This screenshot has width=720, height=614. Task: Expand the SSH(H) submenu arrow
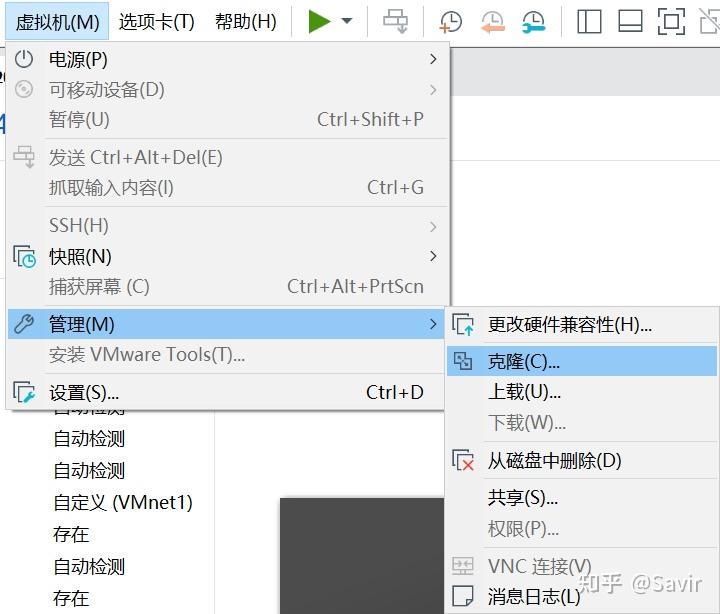(x=433, y=226)
